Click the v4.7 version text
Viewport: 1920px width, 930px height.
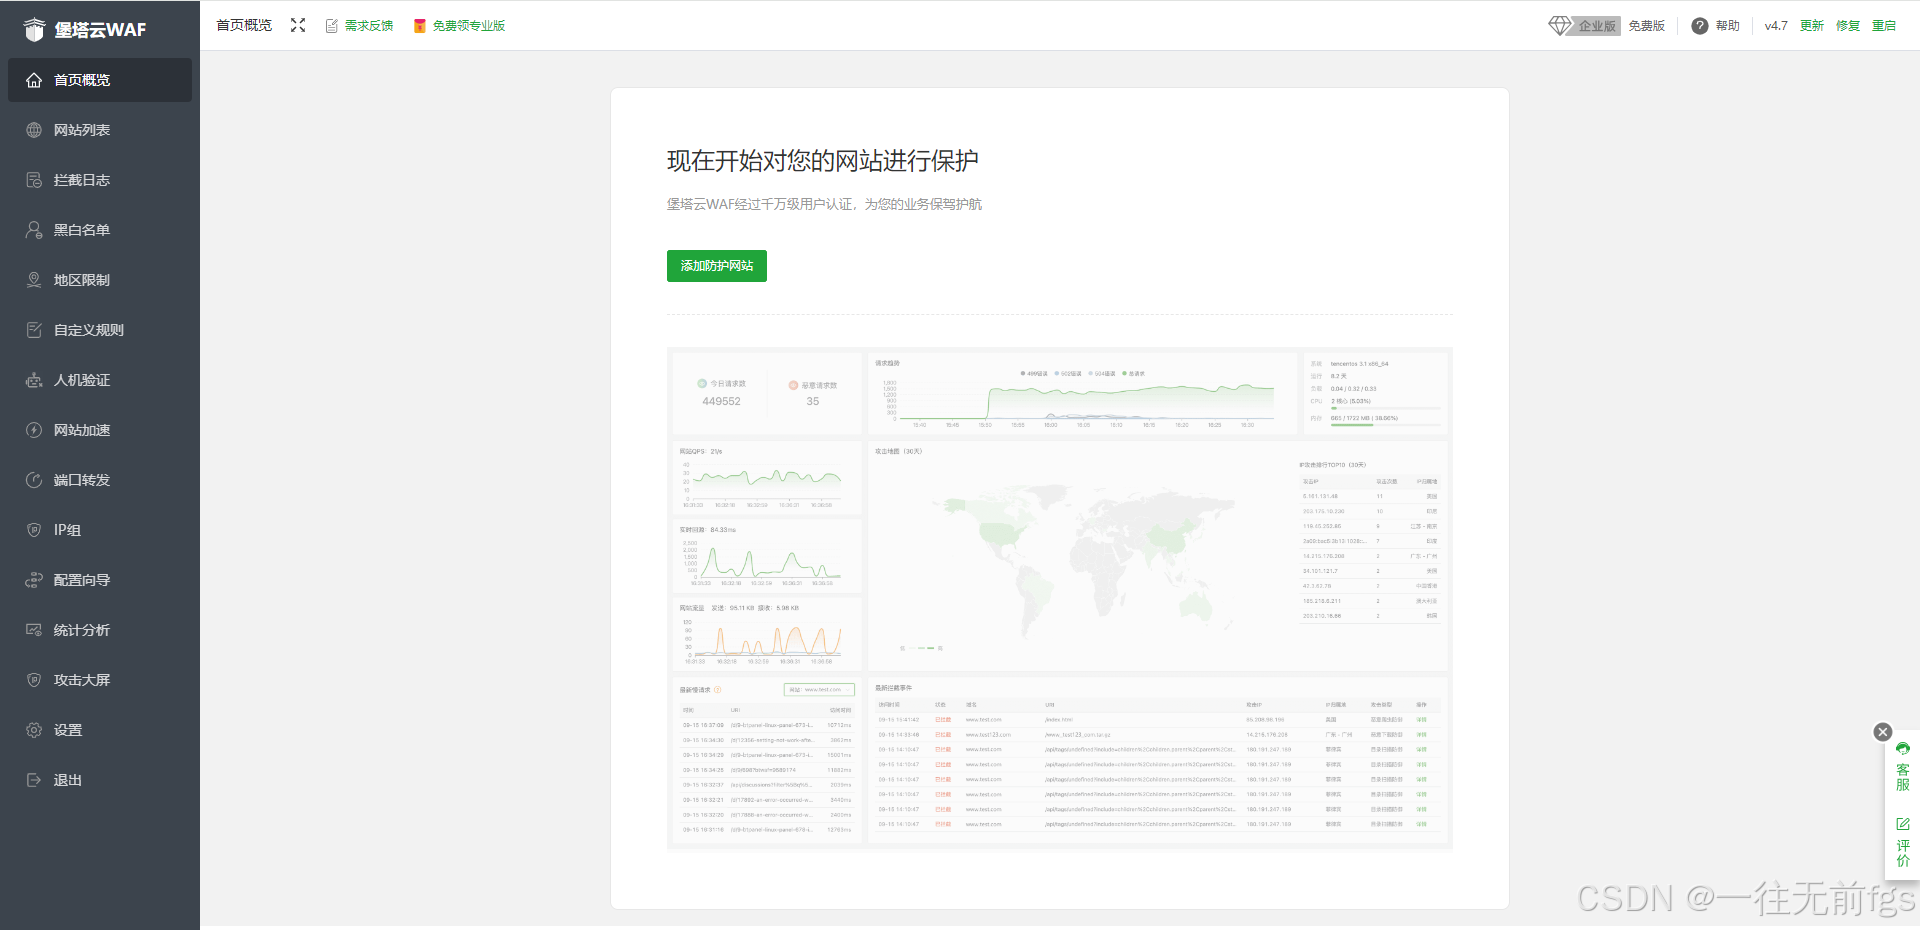tap(1776, 26)
